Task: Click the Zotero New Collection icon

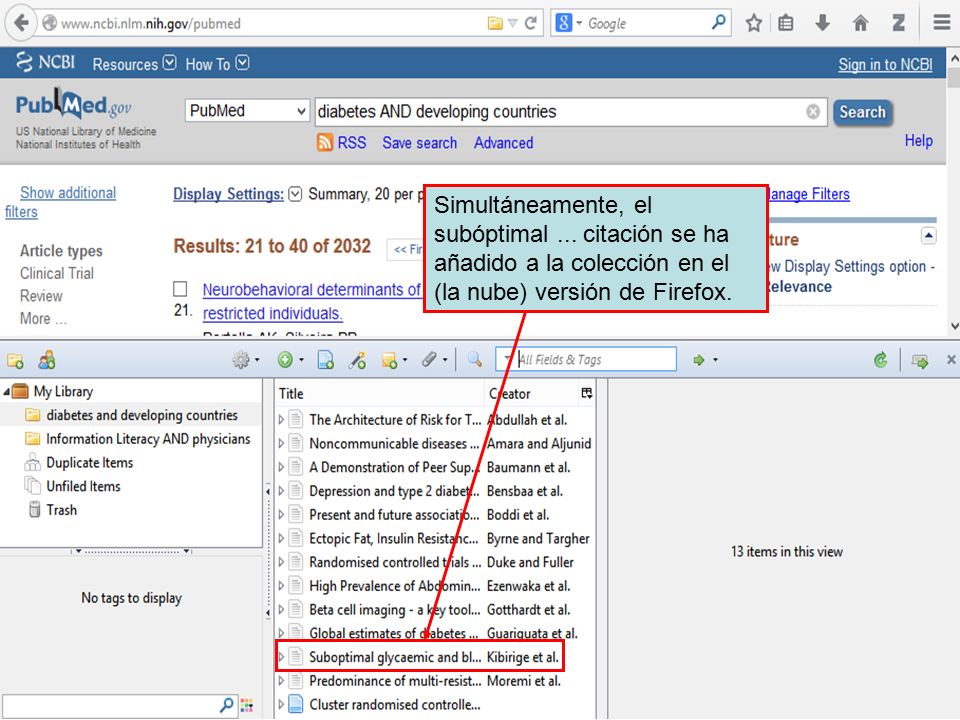Action: click(15, 361)
